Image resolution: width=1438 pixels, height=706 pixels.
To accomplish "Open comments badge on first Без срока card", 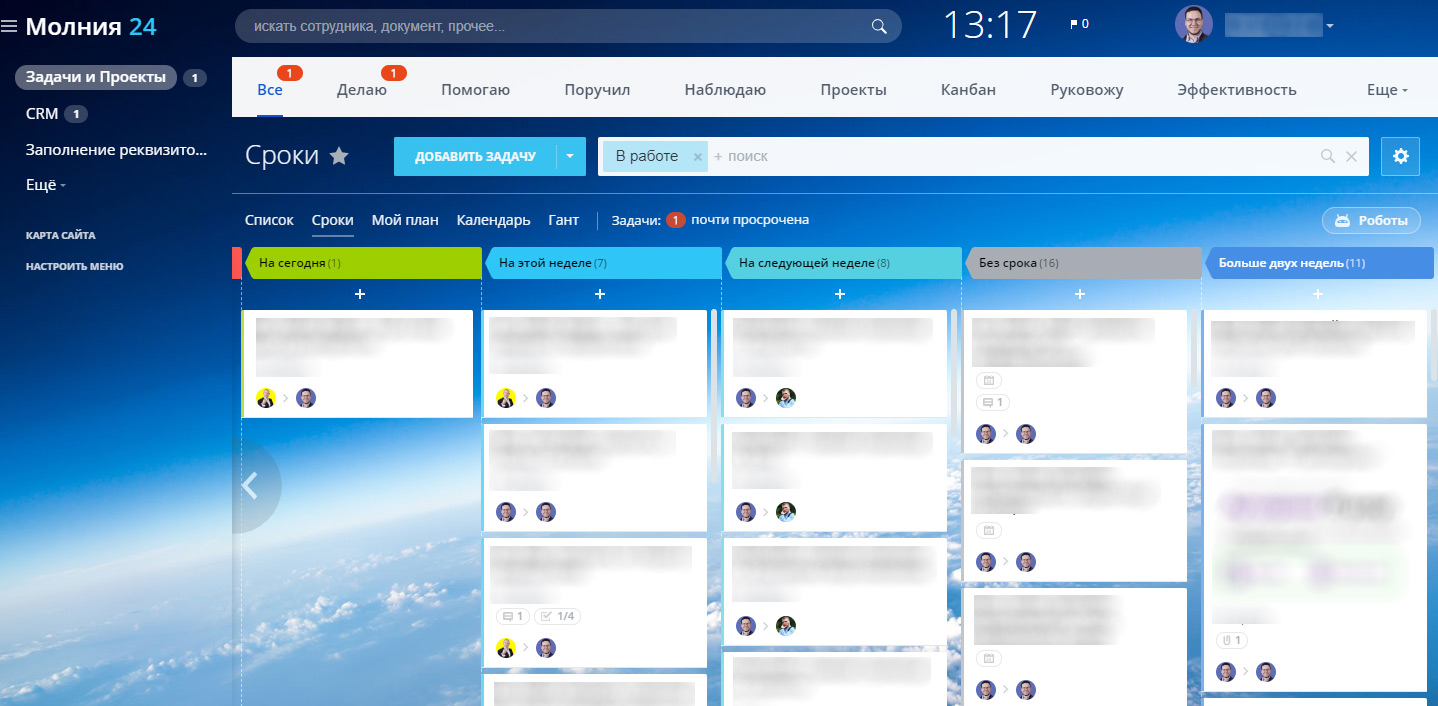I will click(x=993, y=402).
